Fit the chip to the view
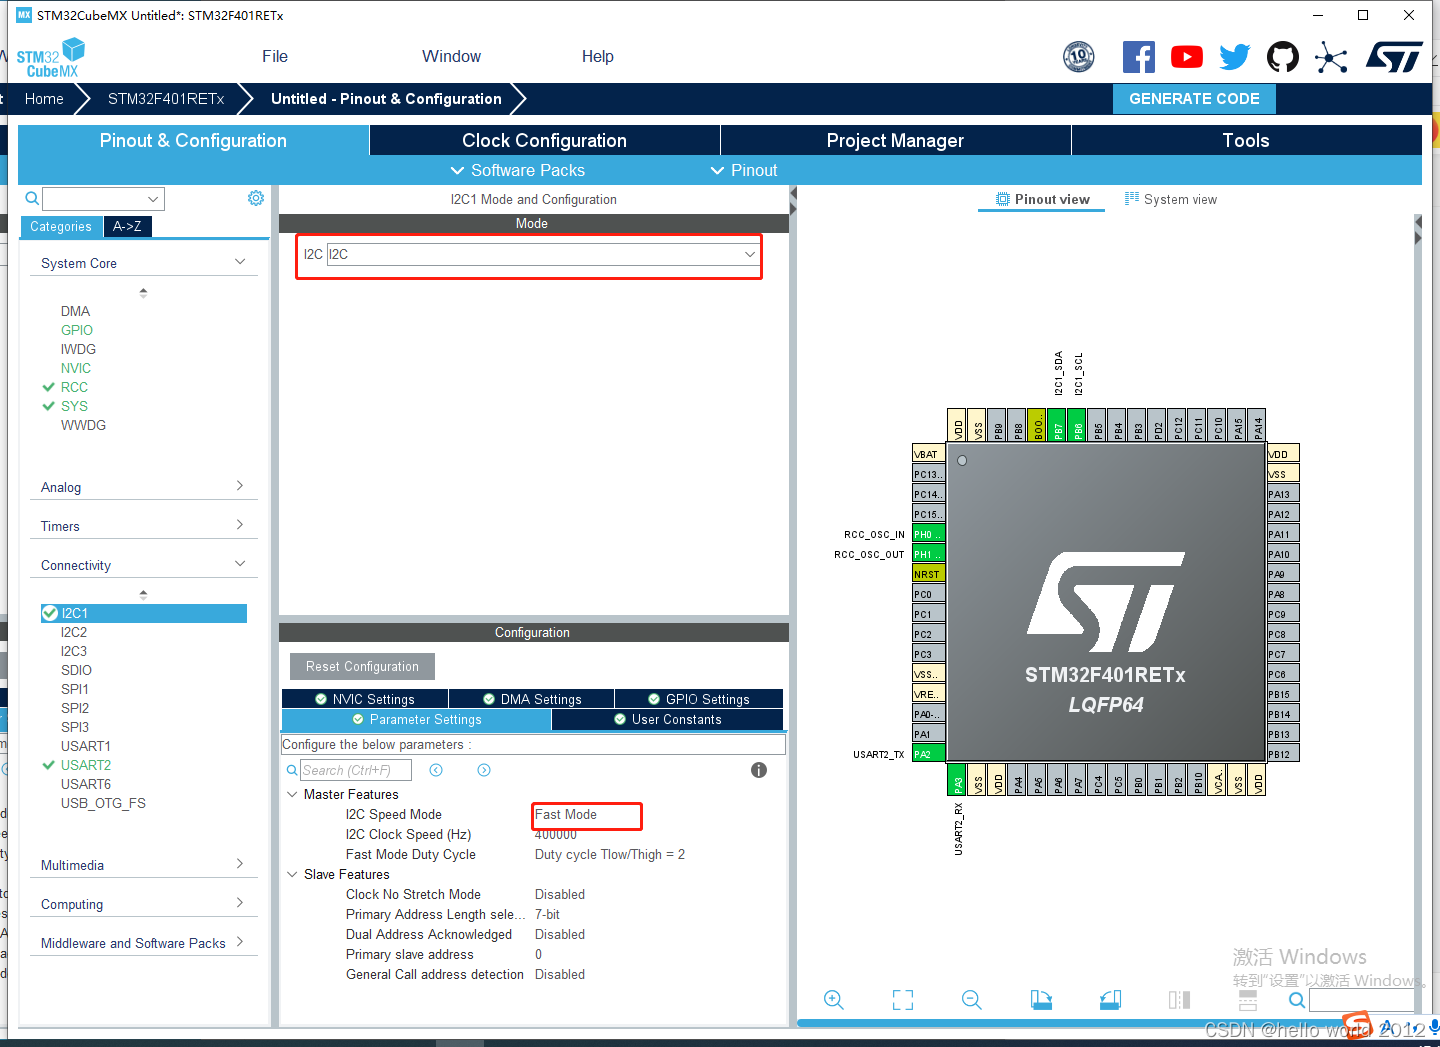 pos(902,999)
